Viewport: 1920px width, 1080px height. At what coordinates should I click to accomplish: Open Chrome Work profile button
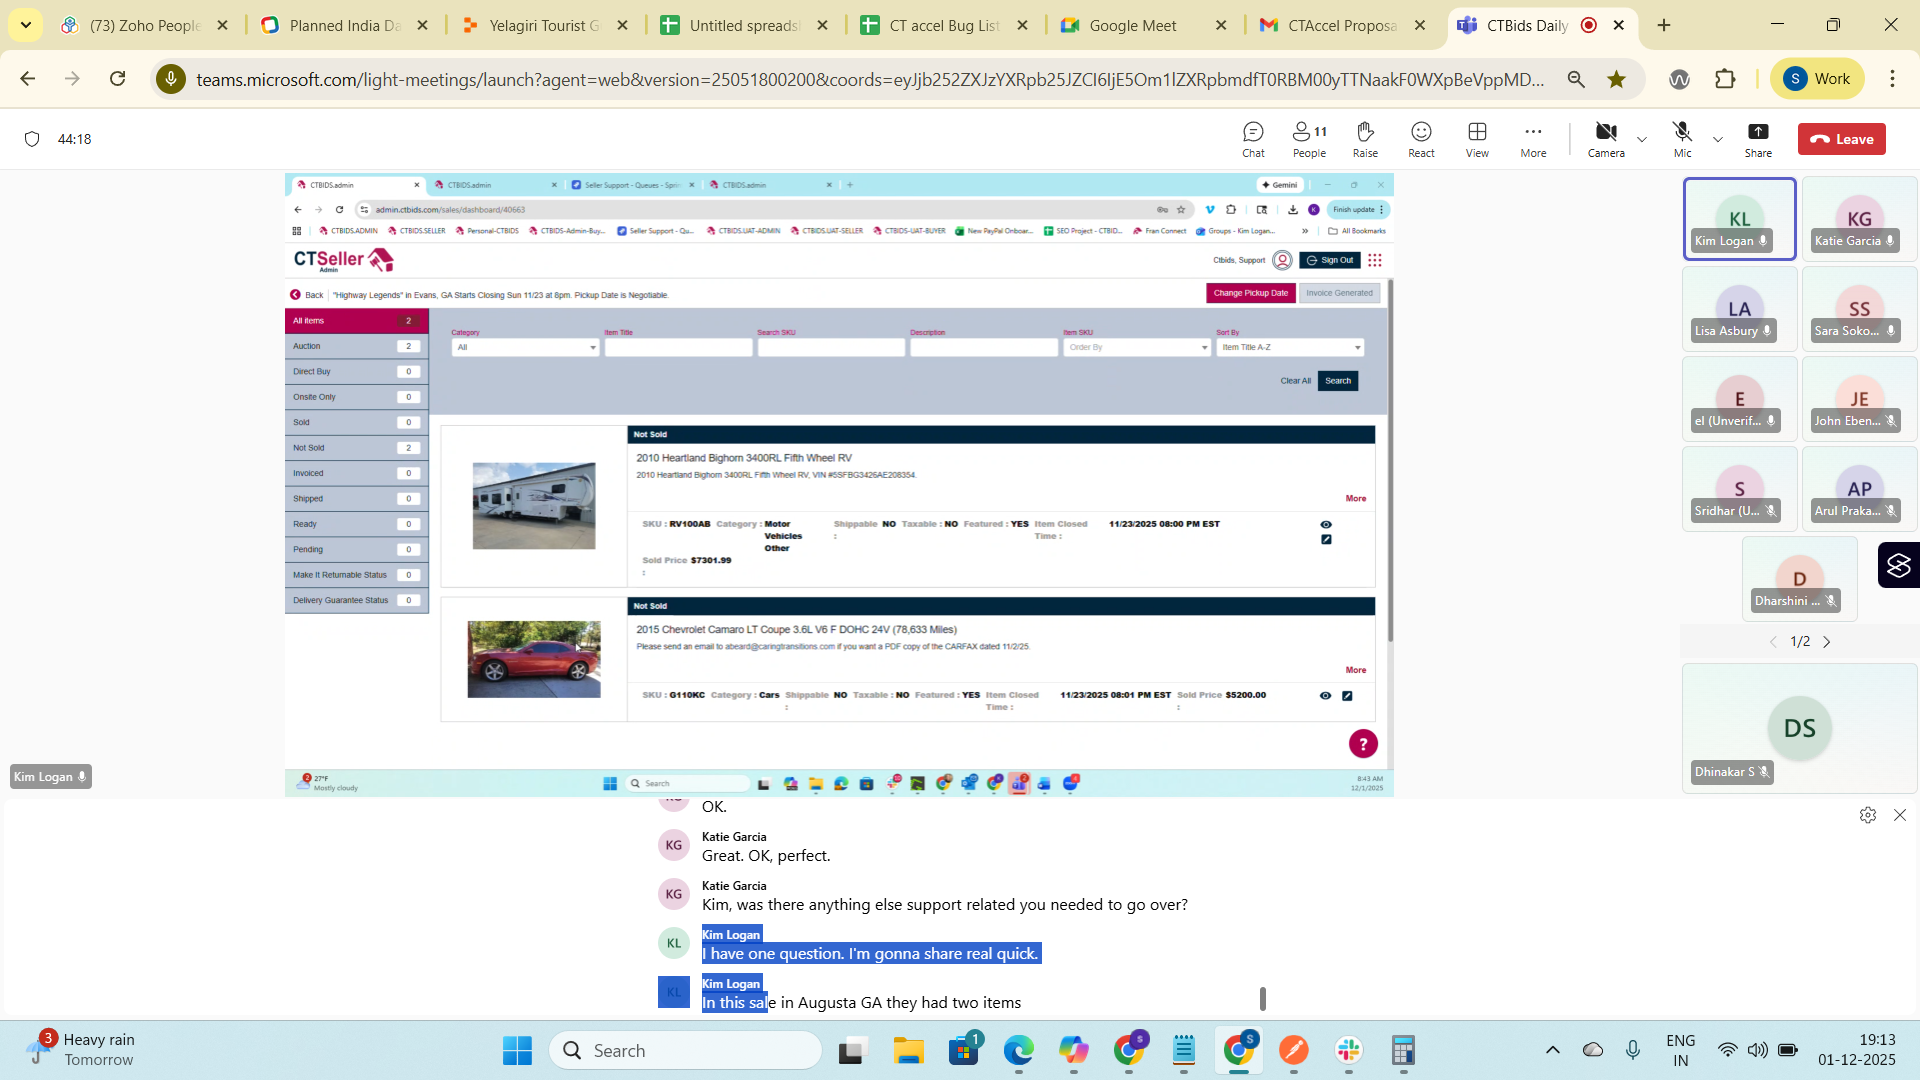coord(1817,79)
